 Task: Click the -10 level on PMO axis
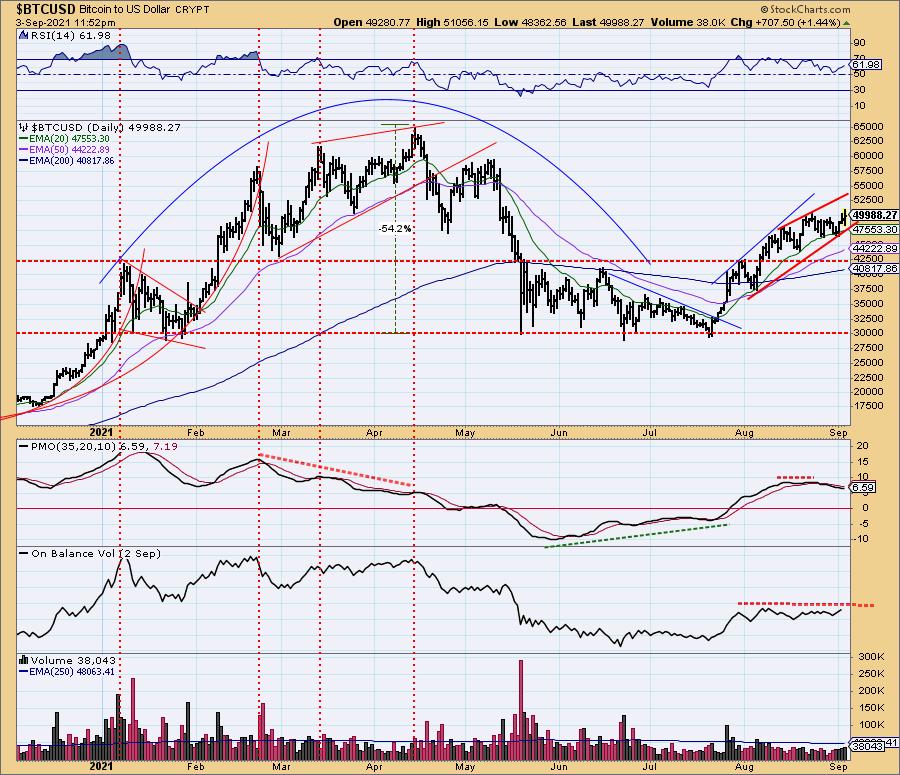(863, 538)
